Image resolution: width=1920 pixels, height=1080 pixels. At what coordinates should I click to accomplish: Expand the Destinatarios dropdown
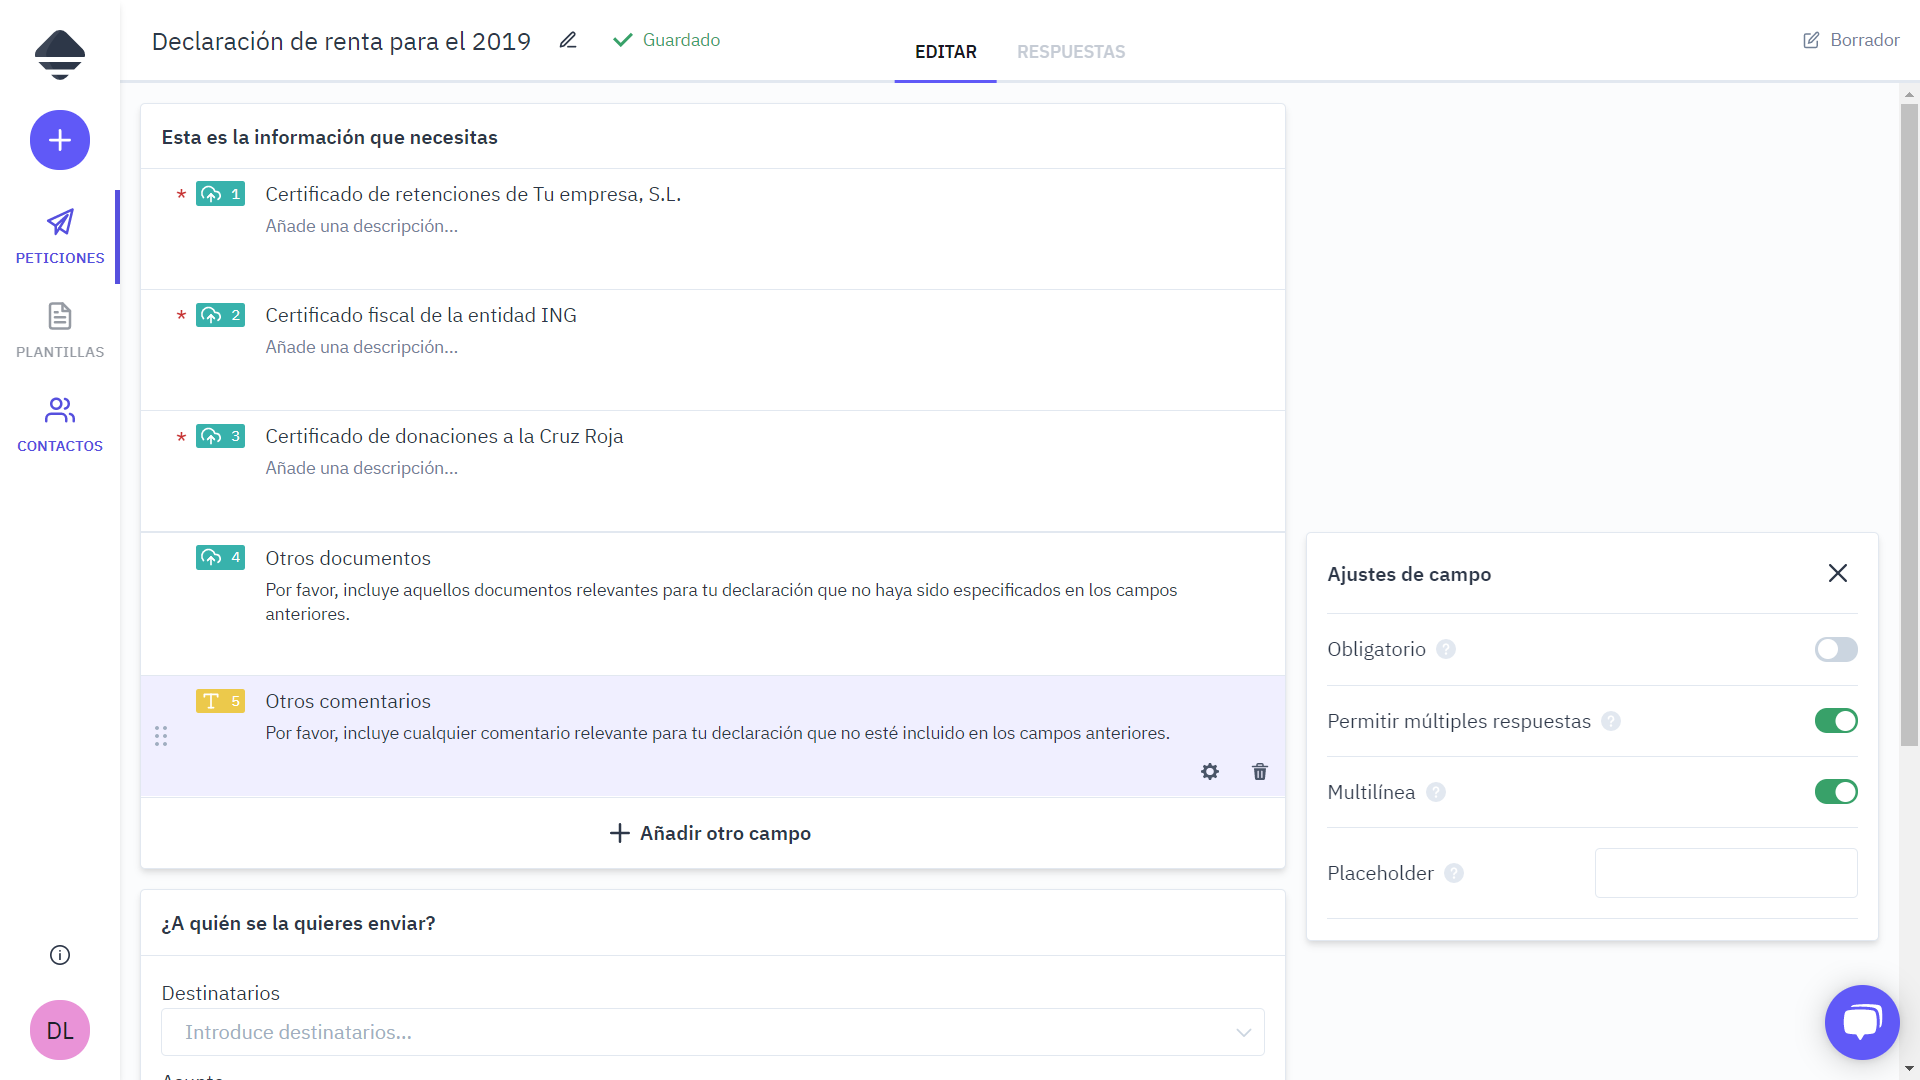(x=1243, y=1032)
